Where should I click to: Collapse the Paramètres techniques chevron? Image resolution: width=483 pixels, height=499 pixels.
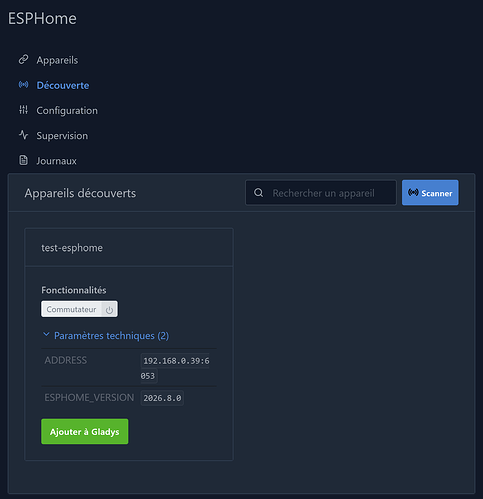[46, 334]
